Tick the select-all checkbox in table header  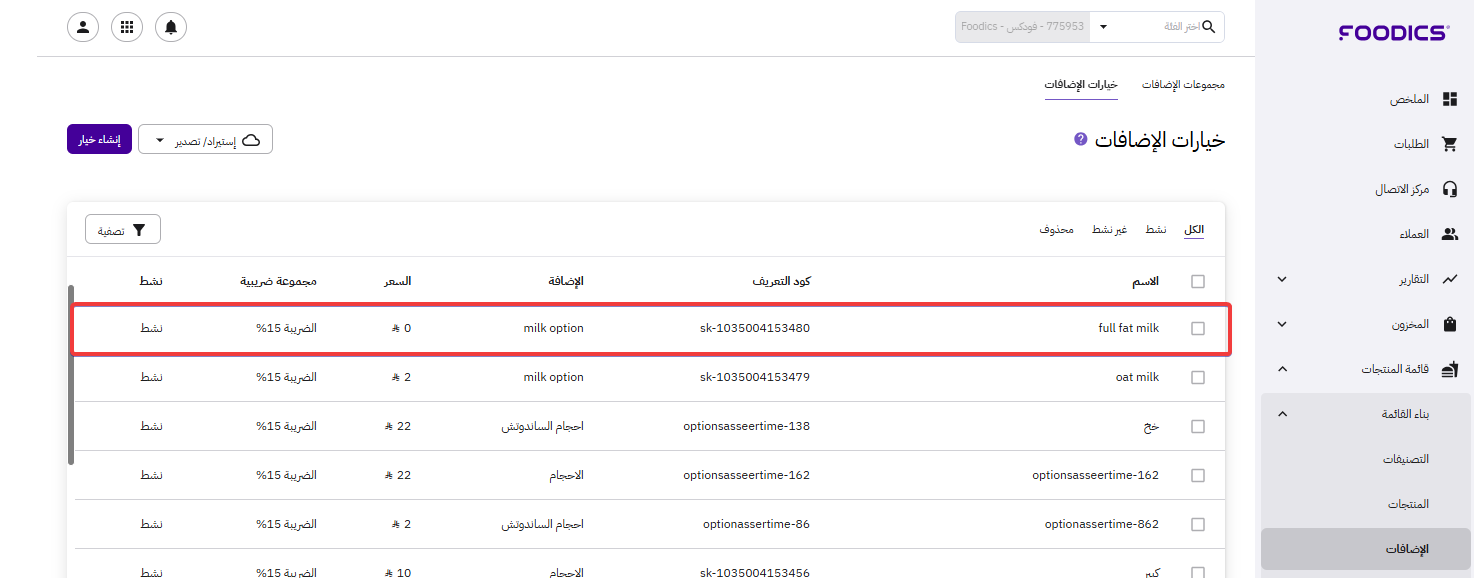tap(1198, 282)
